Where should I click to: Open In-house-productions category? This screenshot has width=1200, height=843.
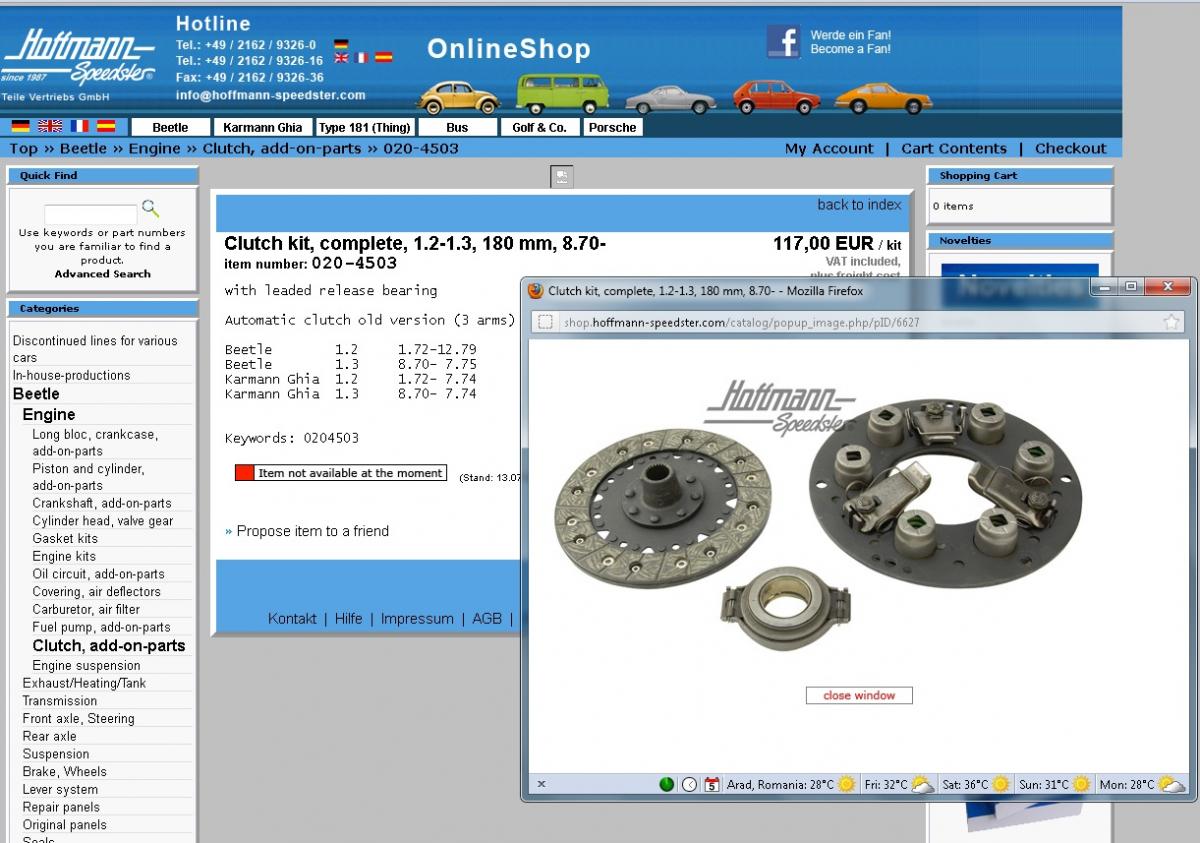(x=71, y=375)
